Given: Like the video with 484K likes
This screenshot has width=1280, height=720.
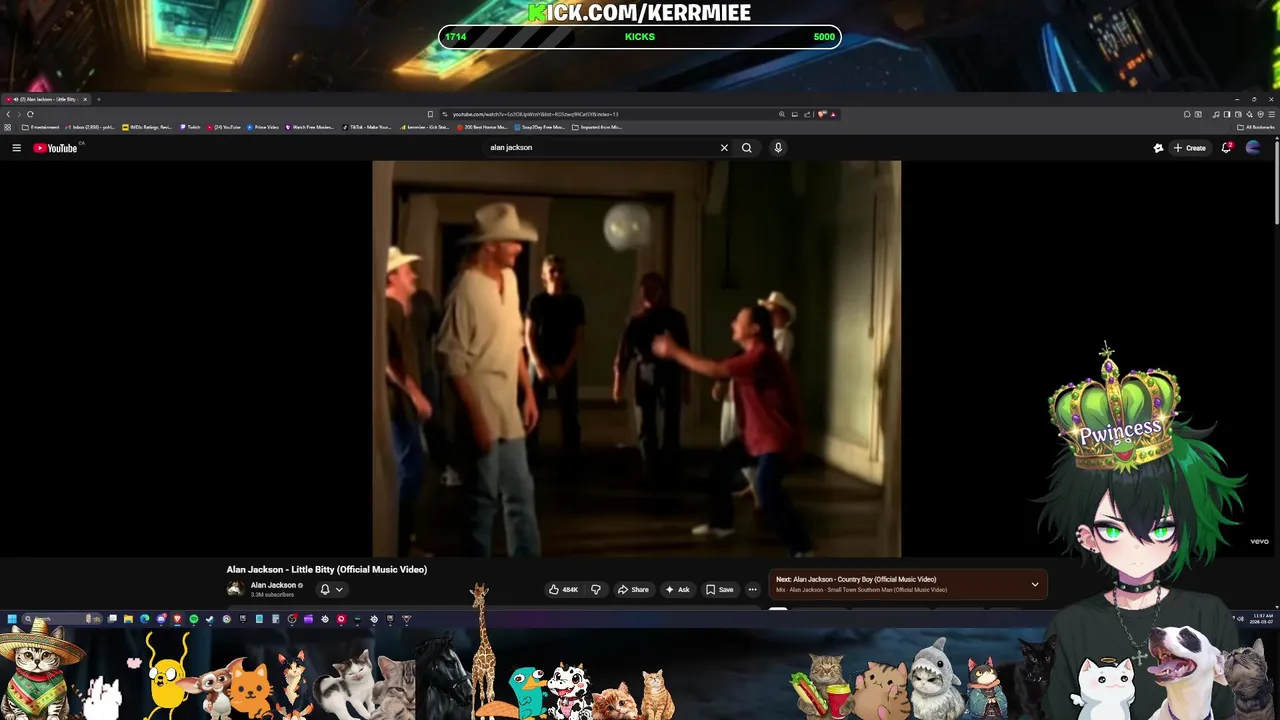Looking at the screenshot, I should coord(563,590).
